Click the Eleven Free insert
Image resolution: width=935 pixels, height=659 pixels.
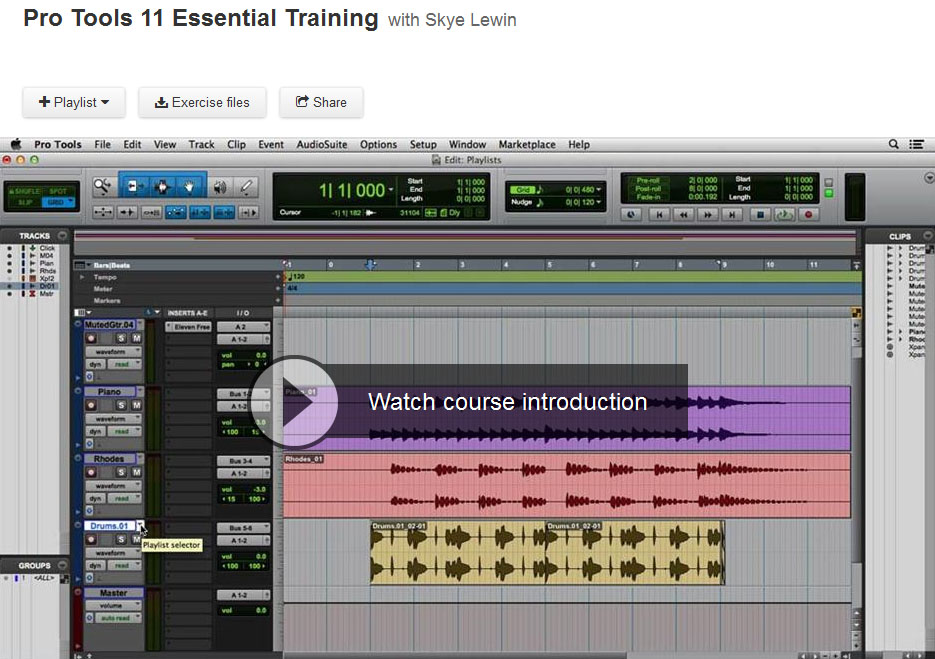(x=188, y=327)
